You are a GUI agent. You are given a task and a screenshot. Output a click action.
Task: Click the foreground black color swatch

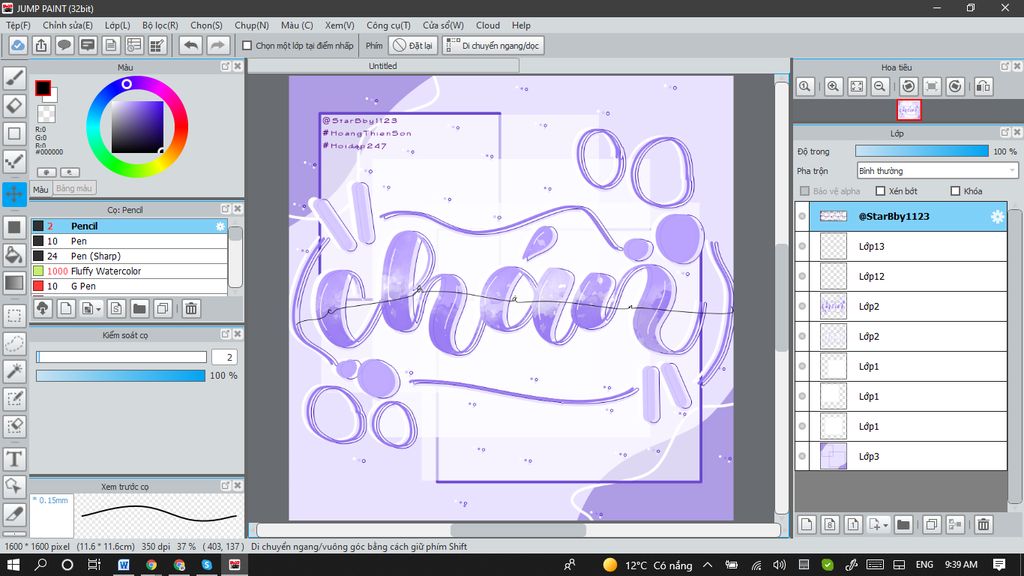click(x=42, y=88)
